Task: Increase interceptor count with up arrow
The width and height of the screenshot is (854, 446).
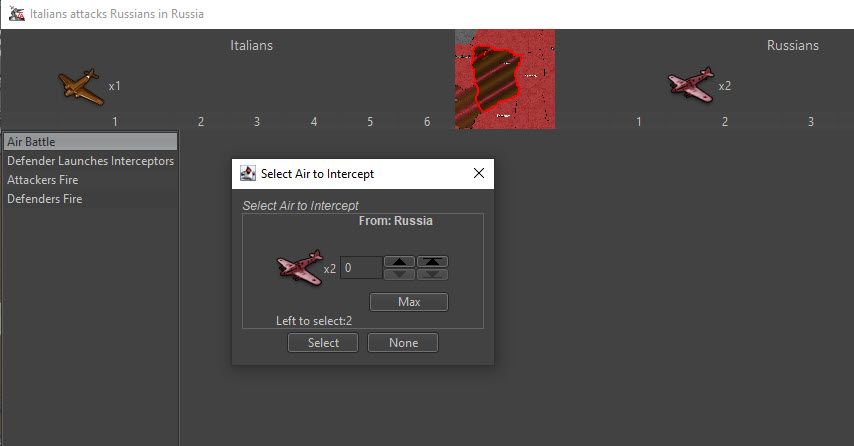Action: click(400, 262)
